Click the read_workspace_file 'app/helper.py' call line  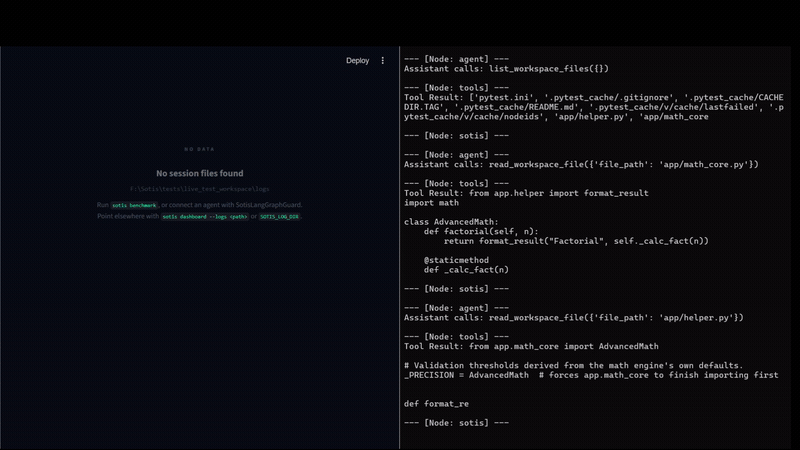[x=573, y=318]
